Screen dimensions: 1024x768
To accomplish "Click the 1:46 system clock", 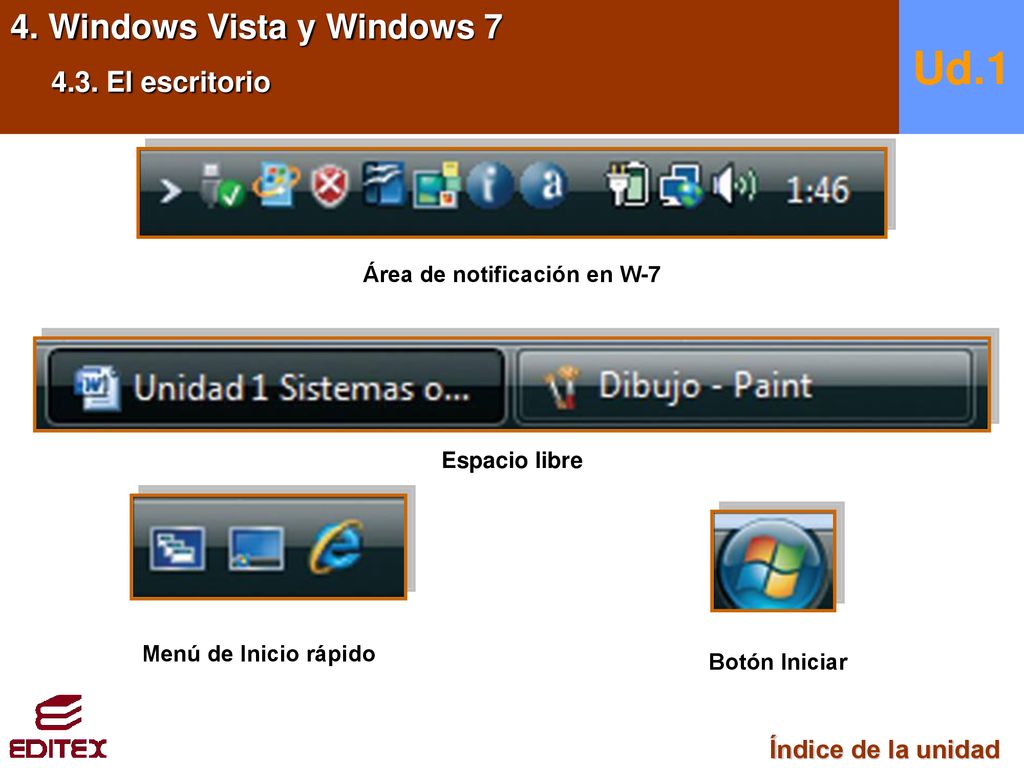I will click(817, 190).
